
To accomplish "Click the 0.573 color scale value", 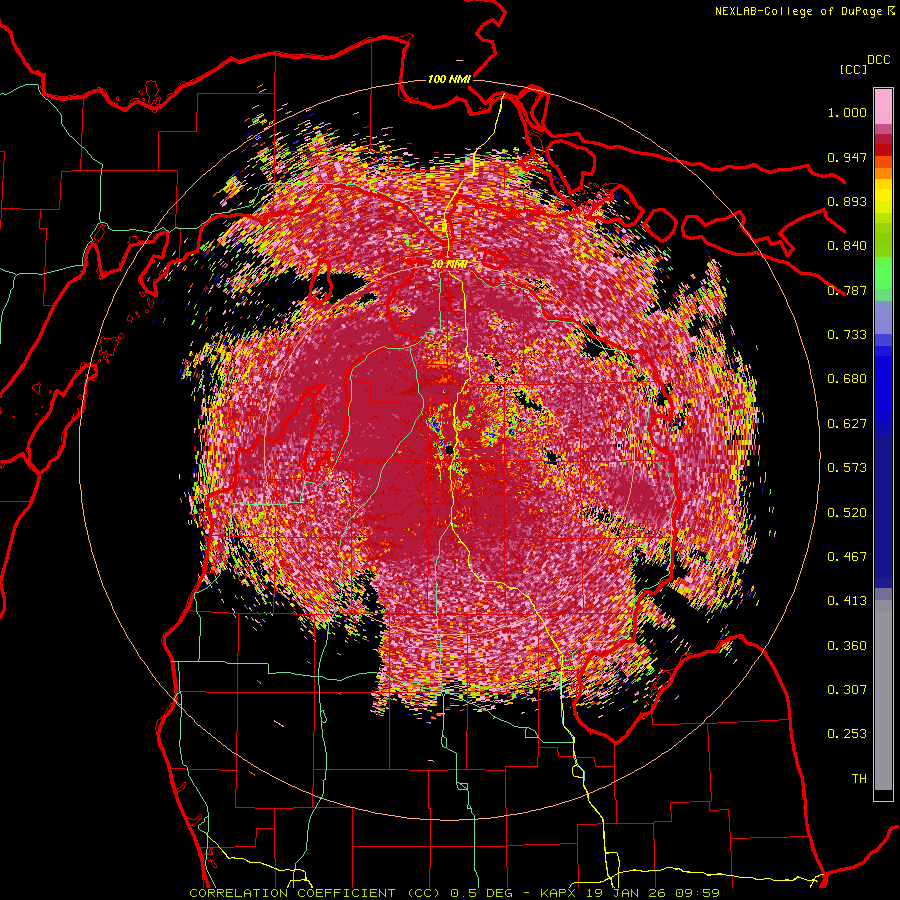I will (847, 468).
